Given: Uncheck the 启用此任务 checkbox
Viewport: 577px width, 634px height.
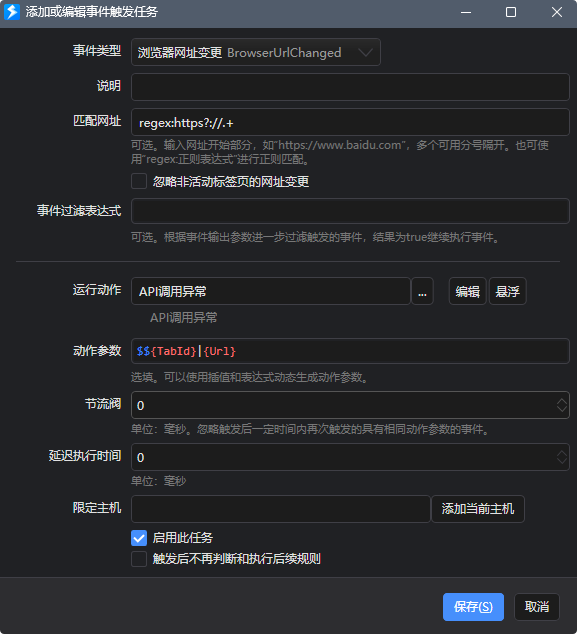Looking at the screenshot, I should pyautogui.click(x=139, y=538).
